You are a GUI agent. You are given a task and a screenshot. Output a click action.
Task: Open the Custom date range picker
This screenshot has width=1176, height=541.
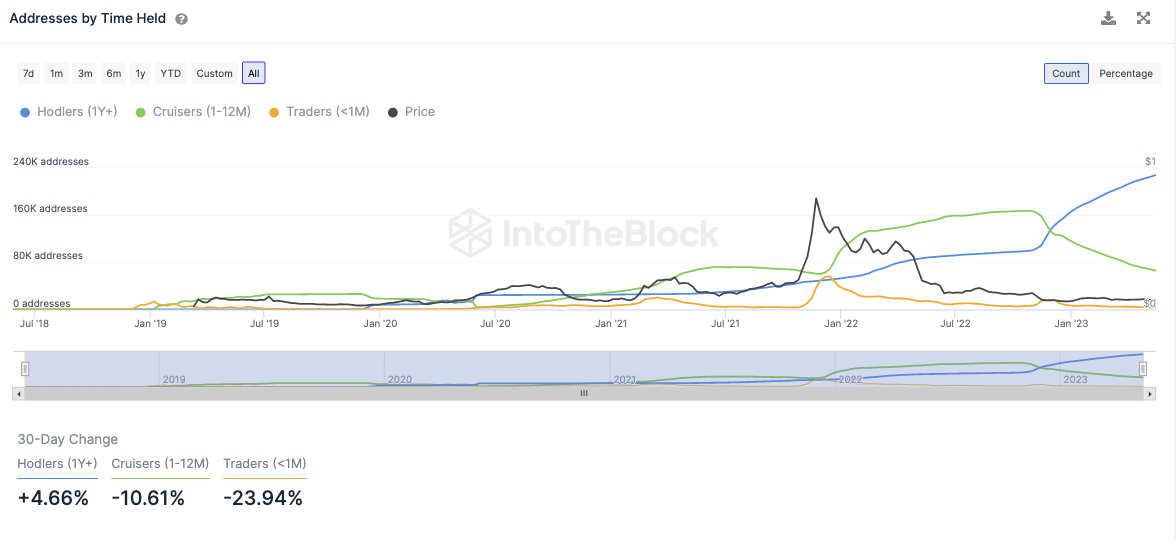click(x=214, y=73)
